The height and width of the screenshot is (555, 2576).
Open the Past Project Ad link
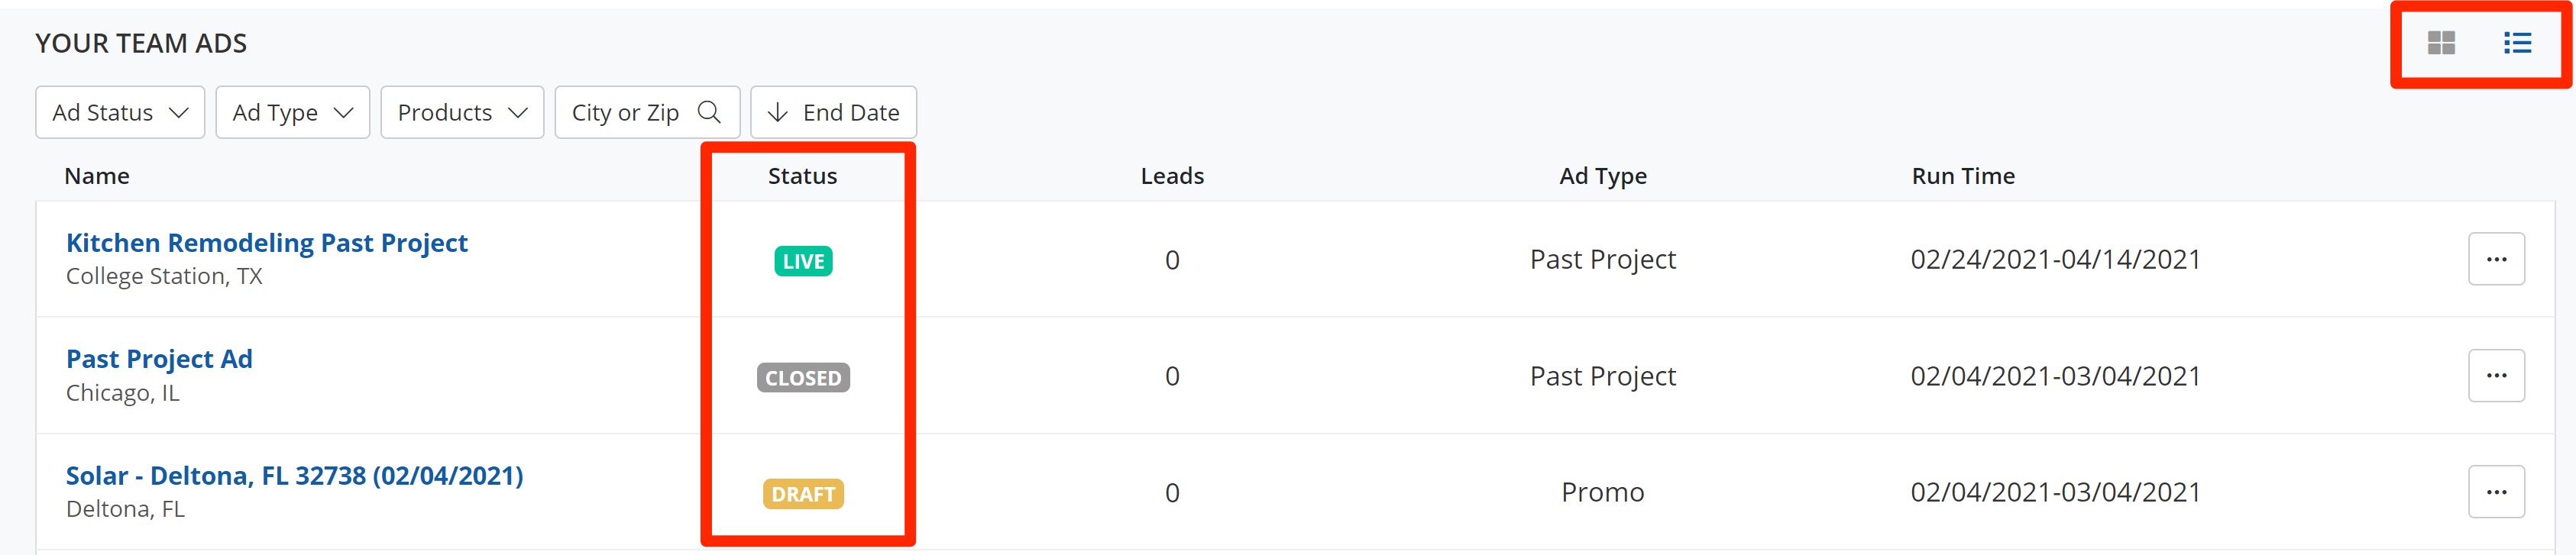click(159, 359)
